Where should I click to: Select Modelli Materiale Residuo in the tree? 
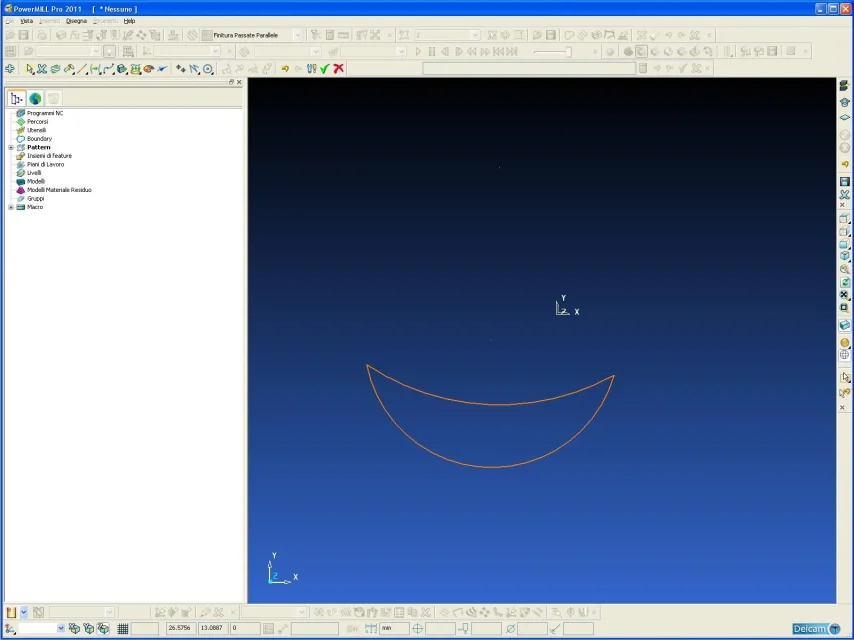click(x=59, y=190)
